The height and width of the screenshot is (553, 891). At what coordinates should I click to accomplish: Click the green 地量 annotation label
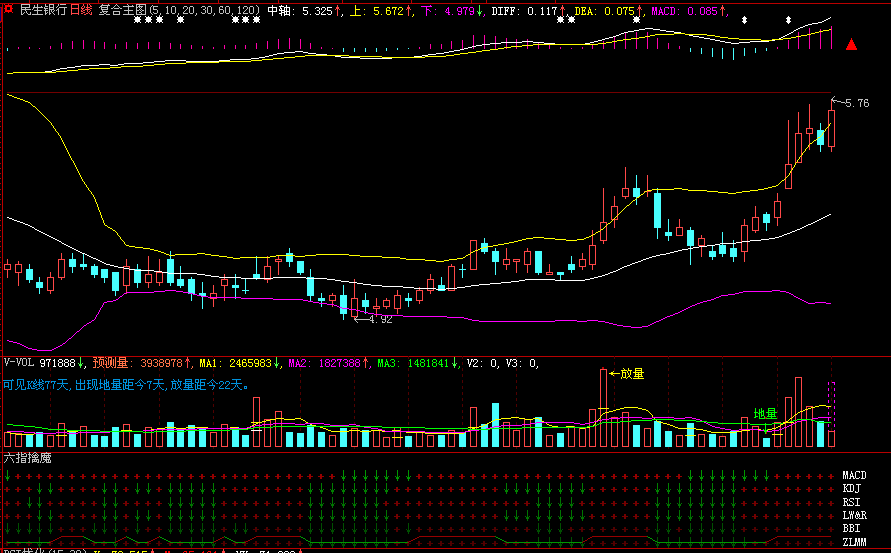pyautogui.click(x=765, y=414)
